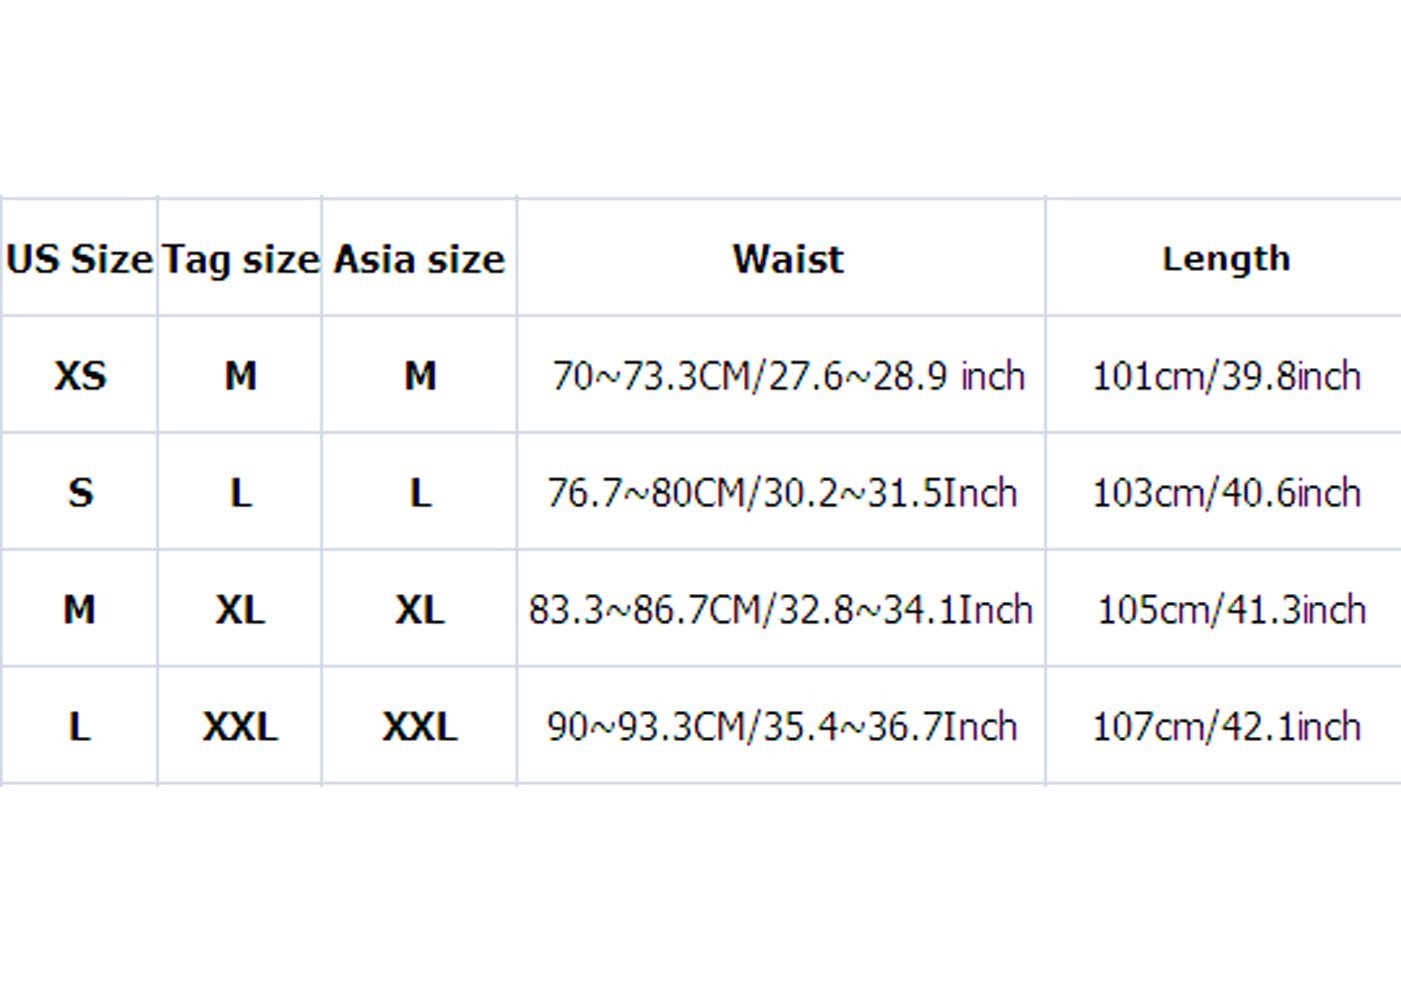Select waist value 76.7~80CM/30.2~31.5Inch
This screenshot has height=1000, width=1401.
[782, 493]
